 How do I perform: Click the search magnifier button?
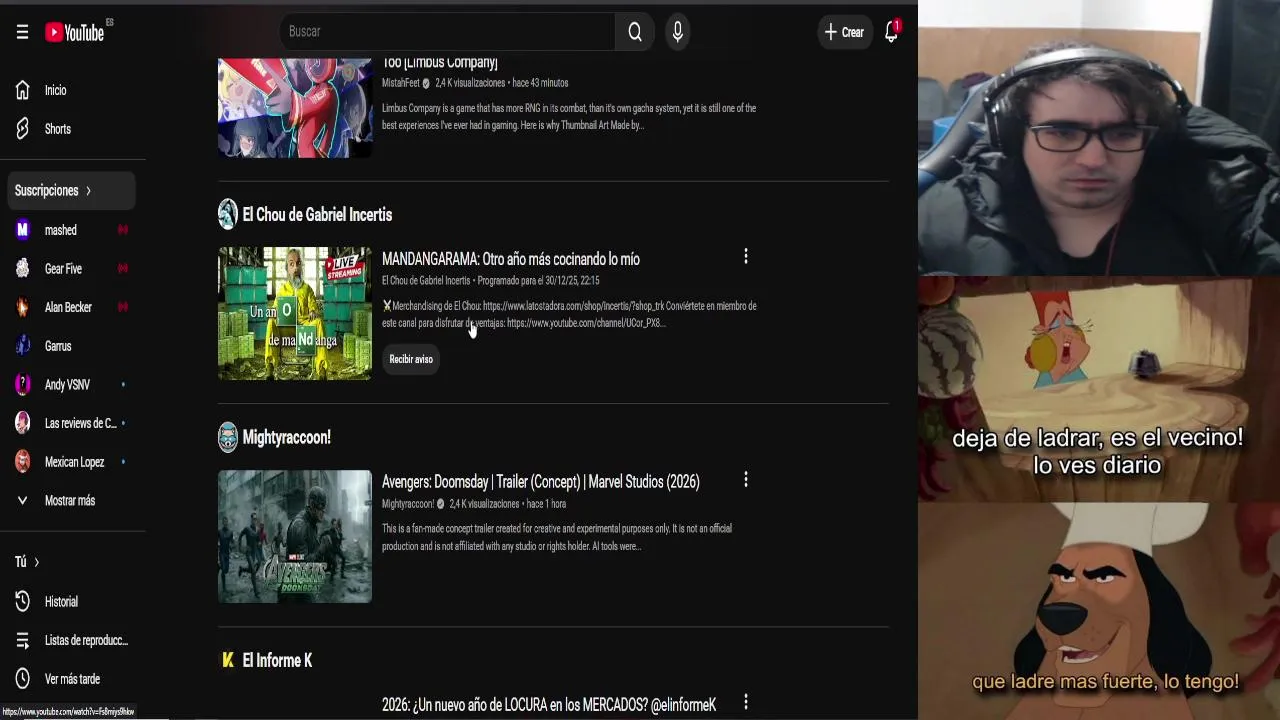click(x=635, y=32)
